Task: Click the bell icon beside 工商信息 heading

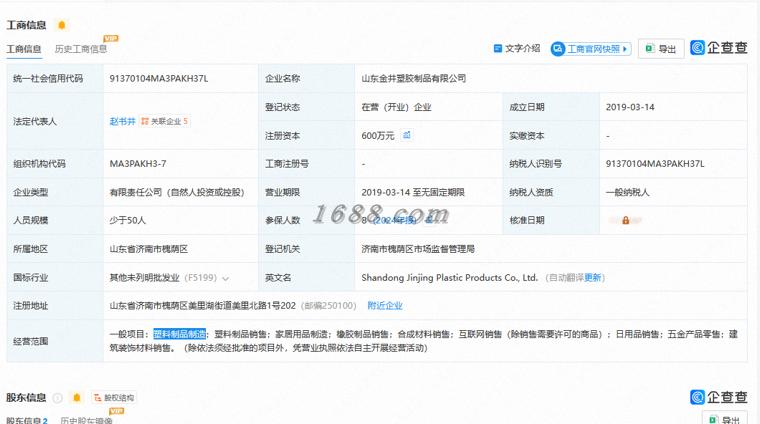Action: [62, 25]
